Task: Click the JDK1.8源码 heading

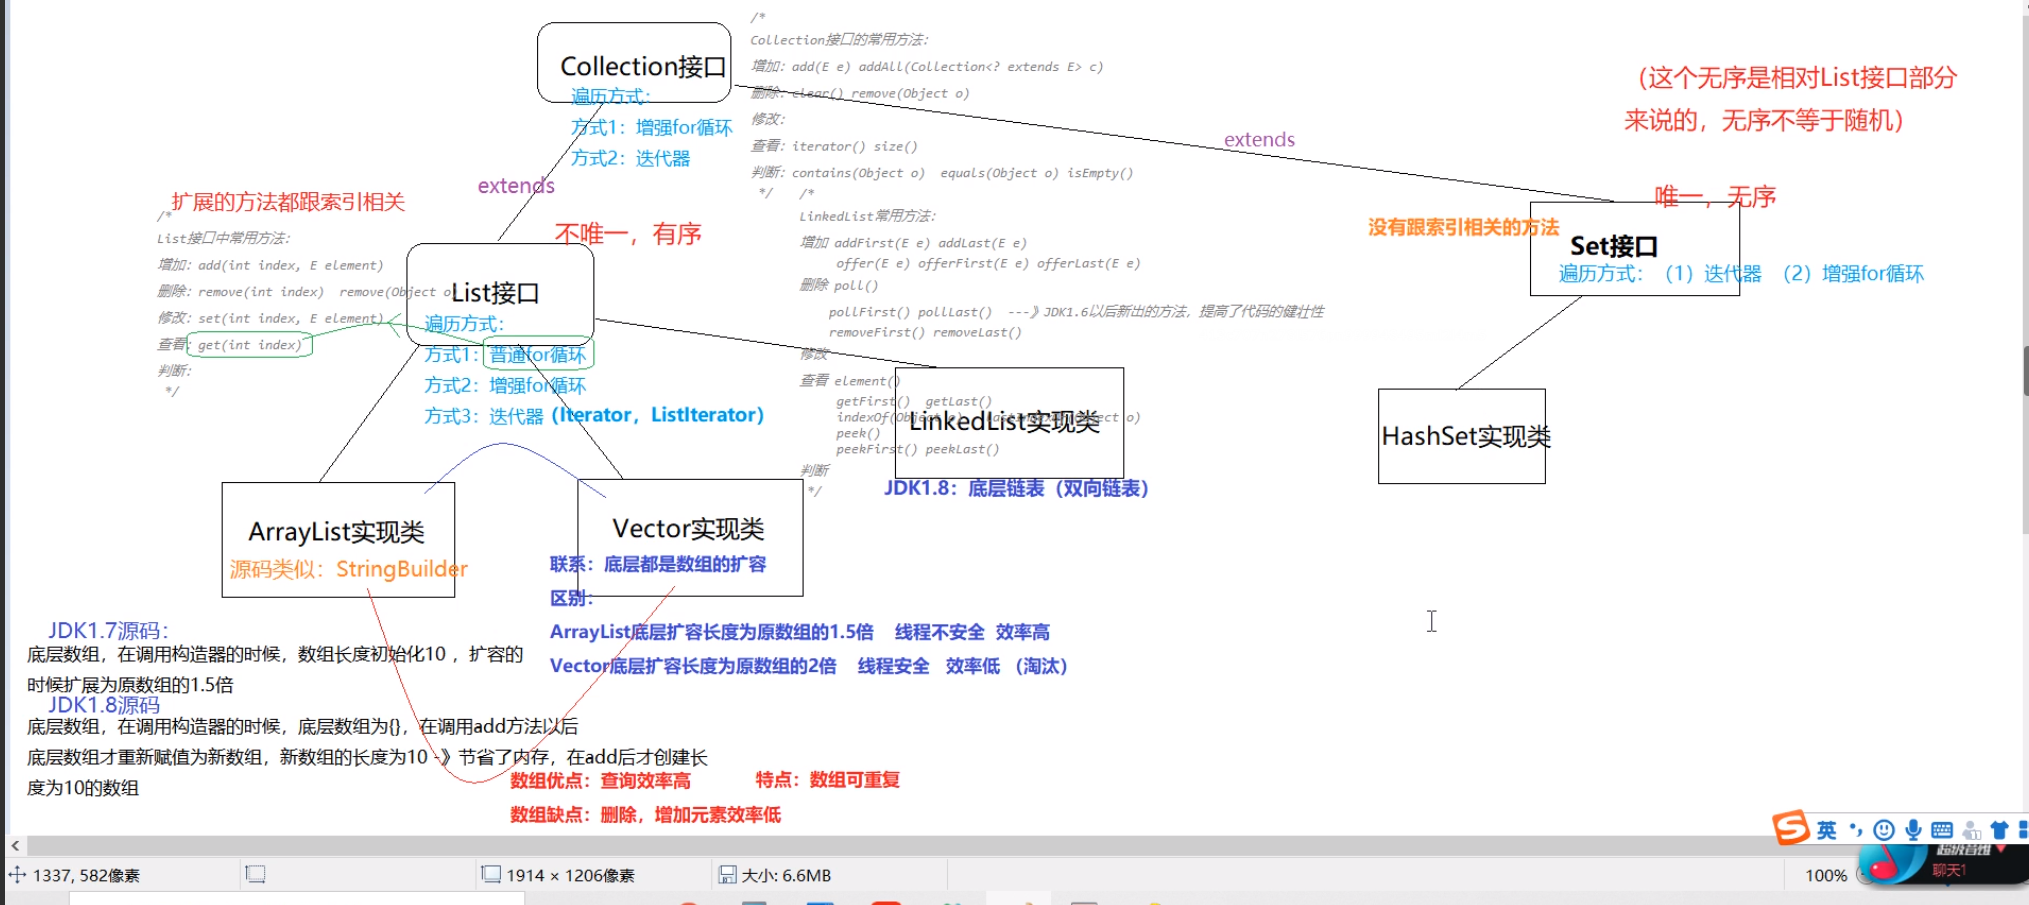Action: click(x=104, y=705)
